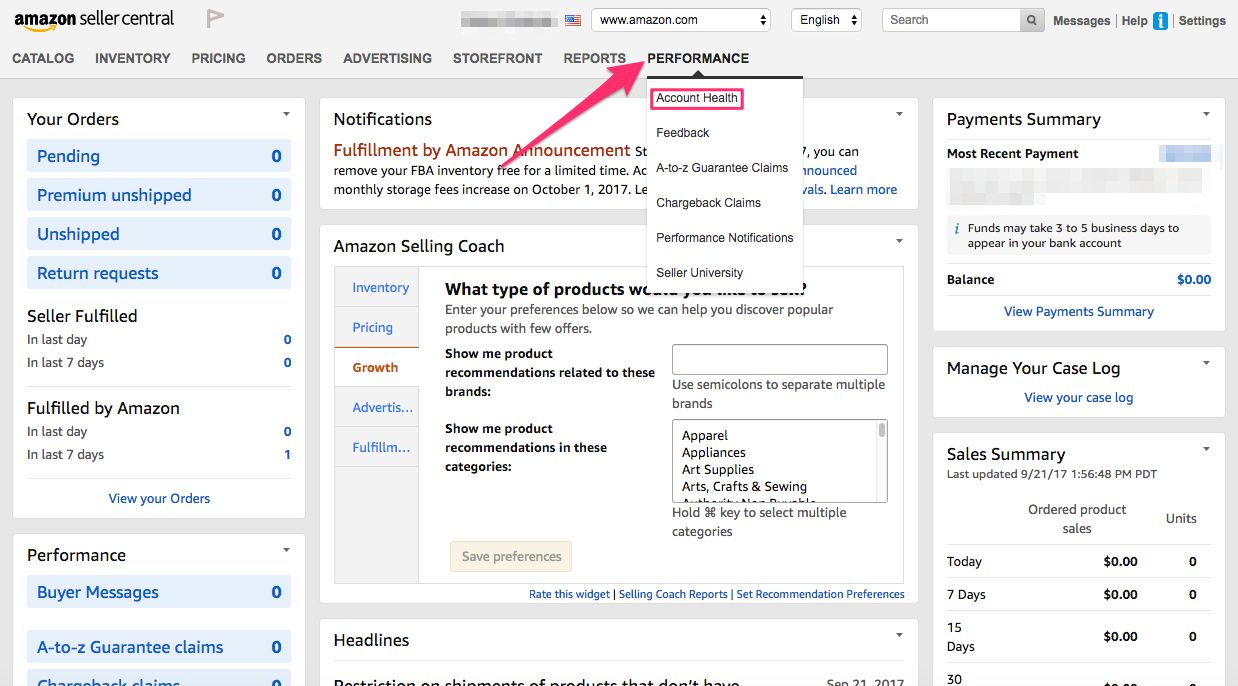Click the Save preferences button
This screenshot has height=686, width=1238.
click(511, 556)
